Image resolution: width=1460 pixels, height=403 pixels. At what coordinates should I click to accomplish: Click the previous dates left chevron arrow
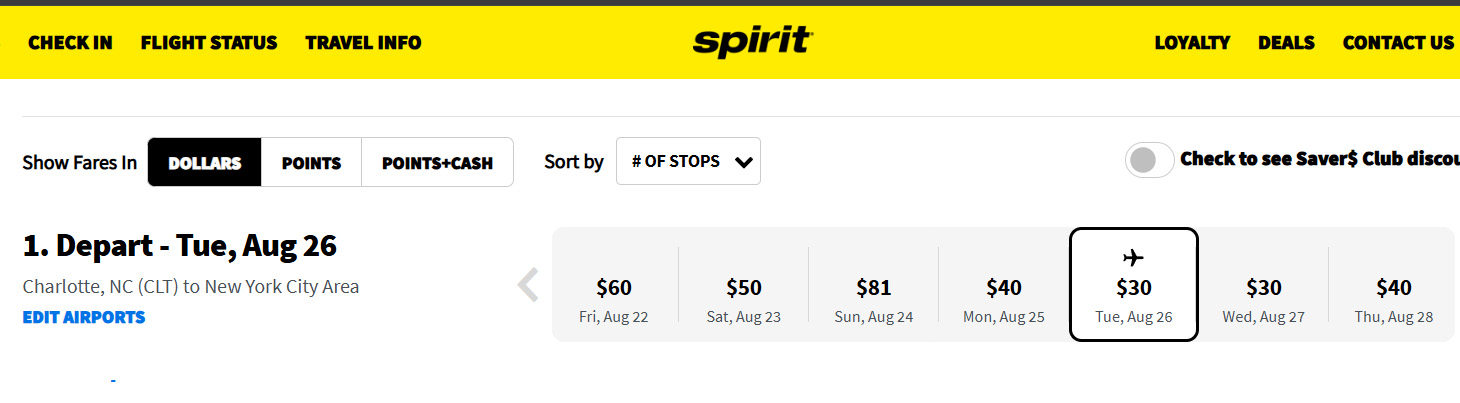(527, 285)
